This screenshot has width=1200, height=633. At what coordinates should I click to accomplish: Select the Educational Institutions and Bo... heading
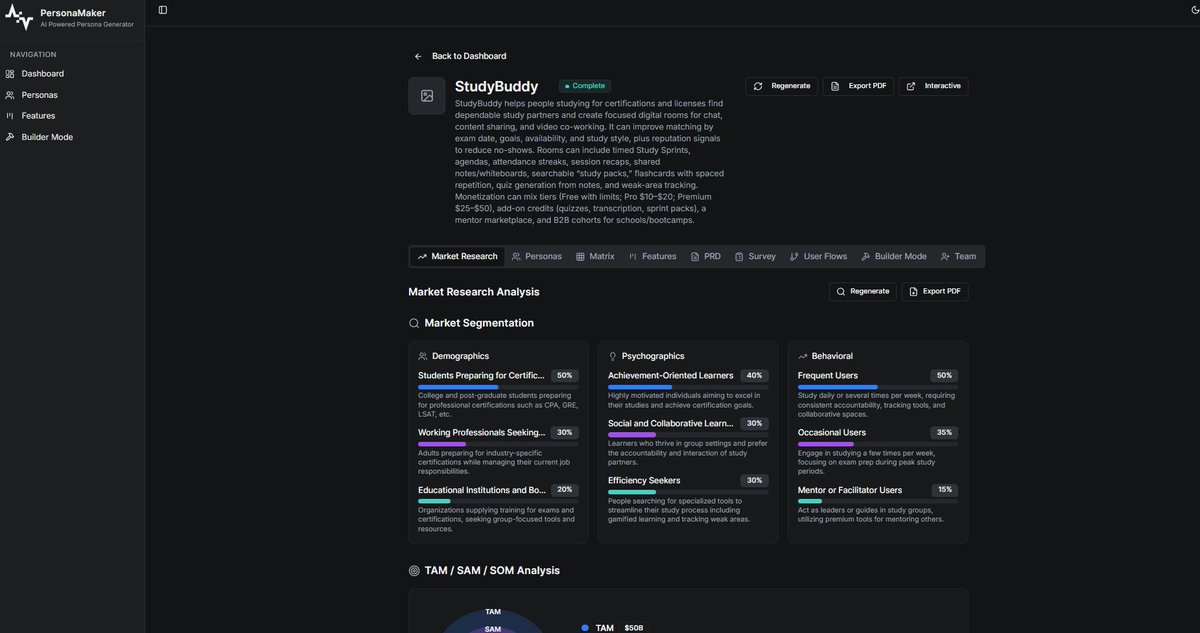coord(482,490)
